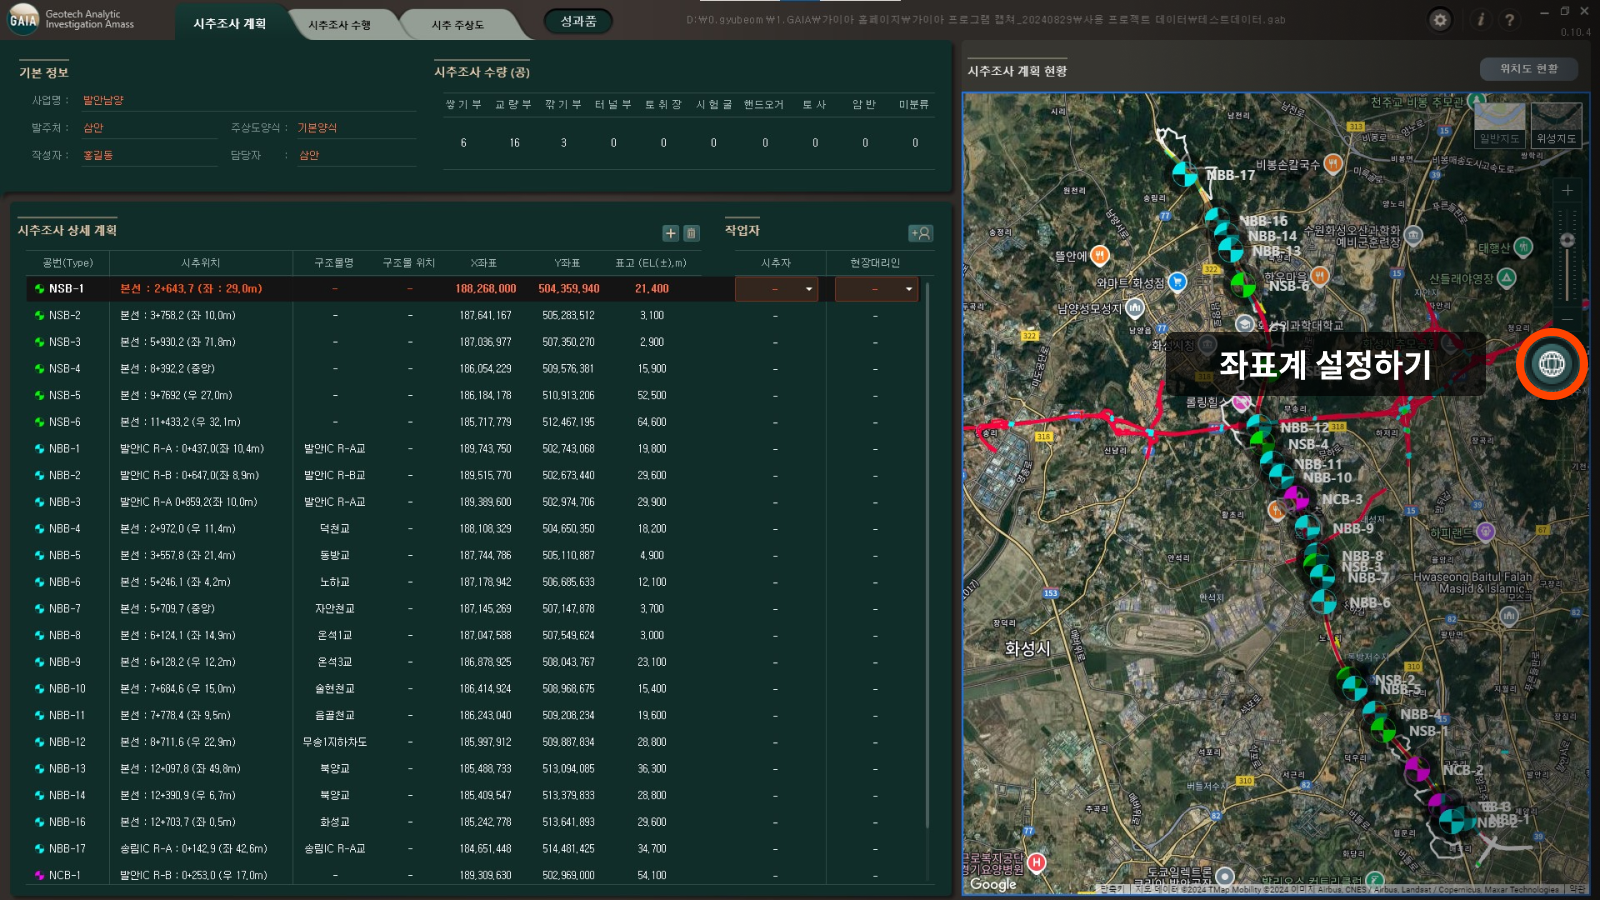Click the trash delete row icon
This screenshot has width=1600, height=900.
[691, 233]
